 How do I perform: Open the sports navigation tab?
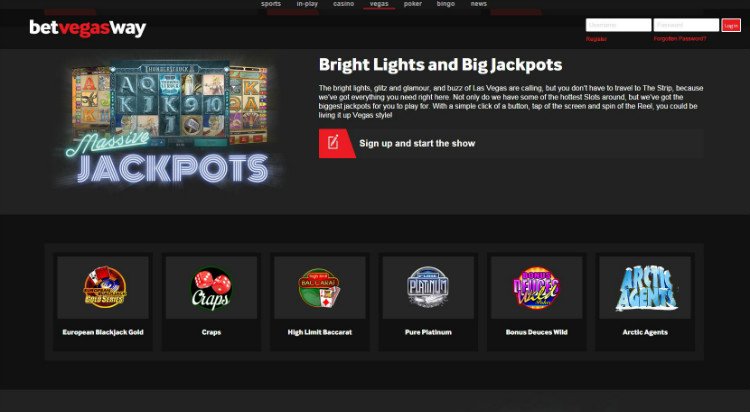[271, 4]
